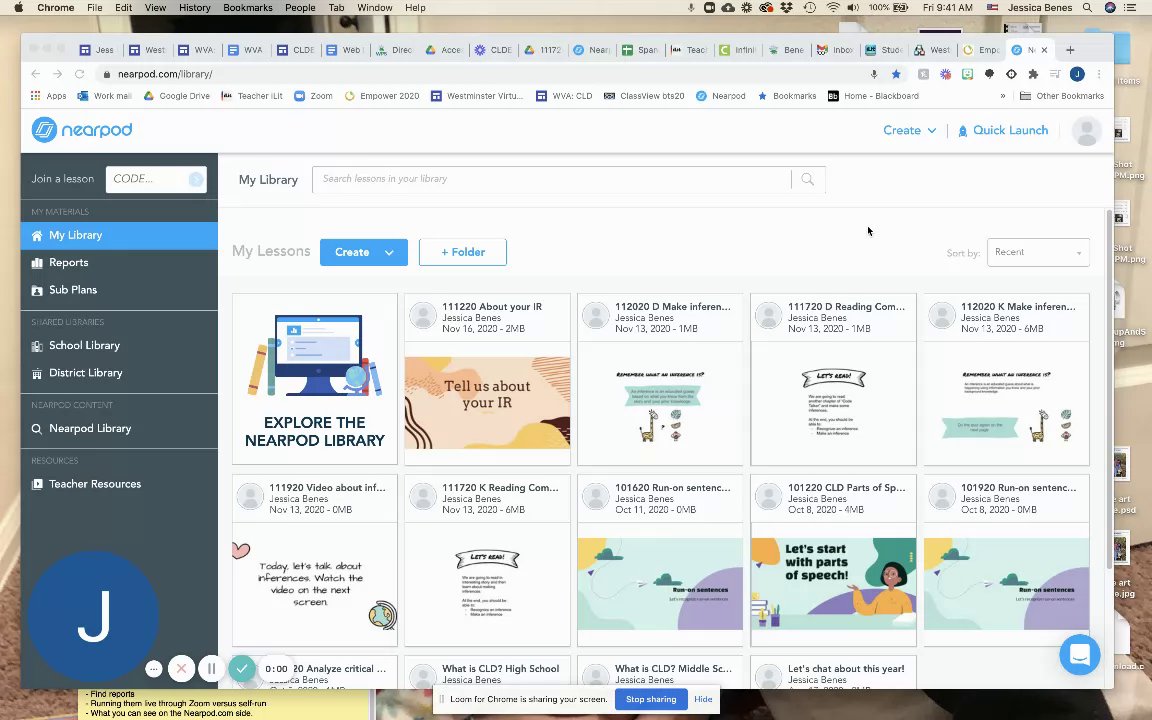Finish Loom recording with the checkmark
1152x720 pixels.
tap(242, 669)
